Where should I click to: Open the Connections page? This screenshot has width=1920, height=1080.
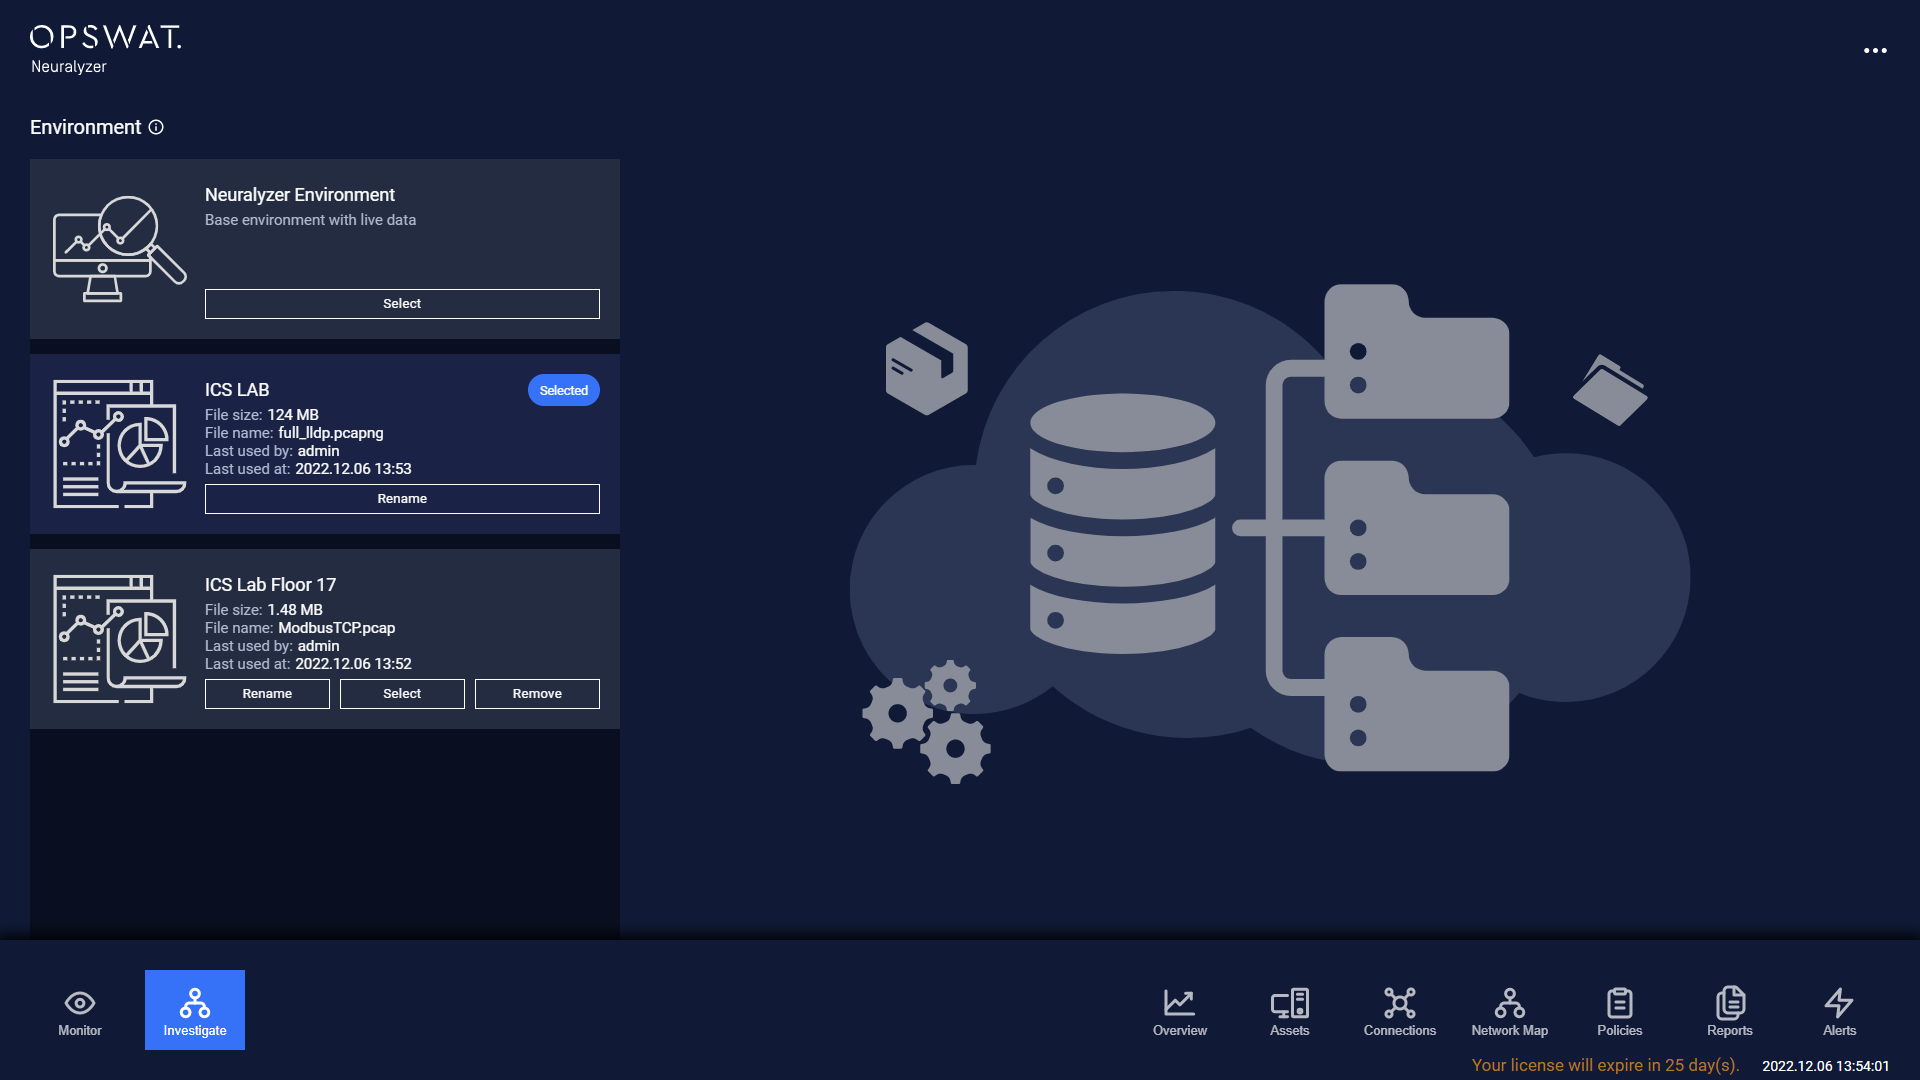pos(1400,1012)
